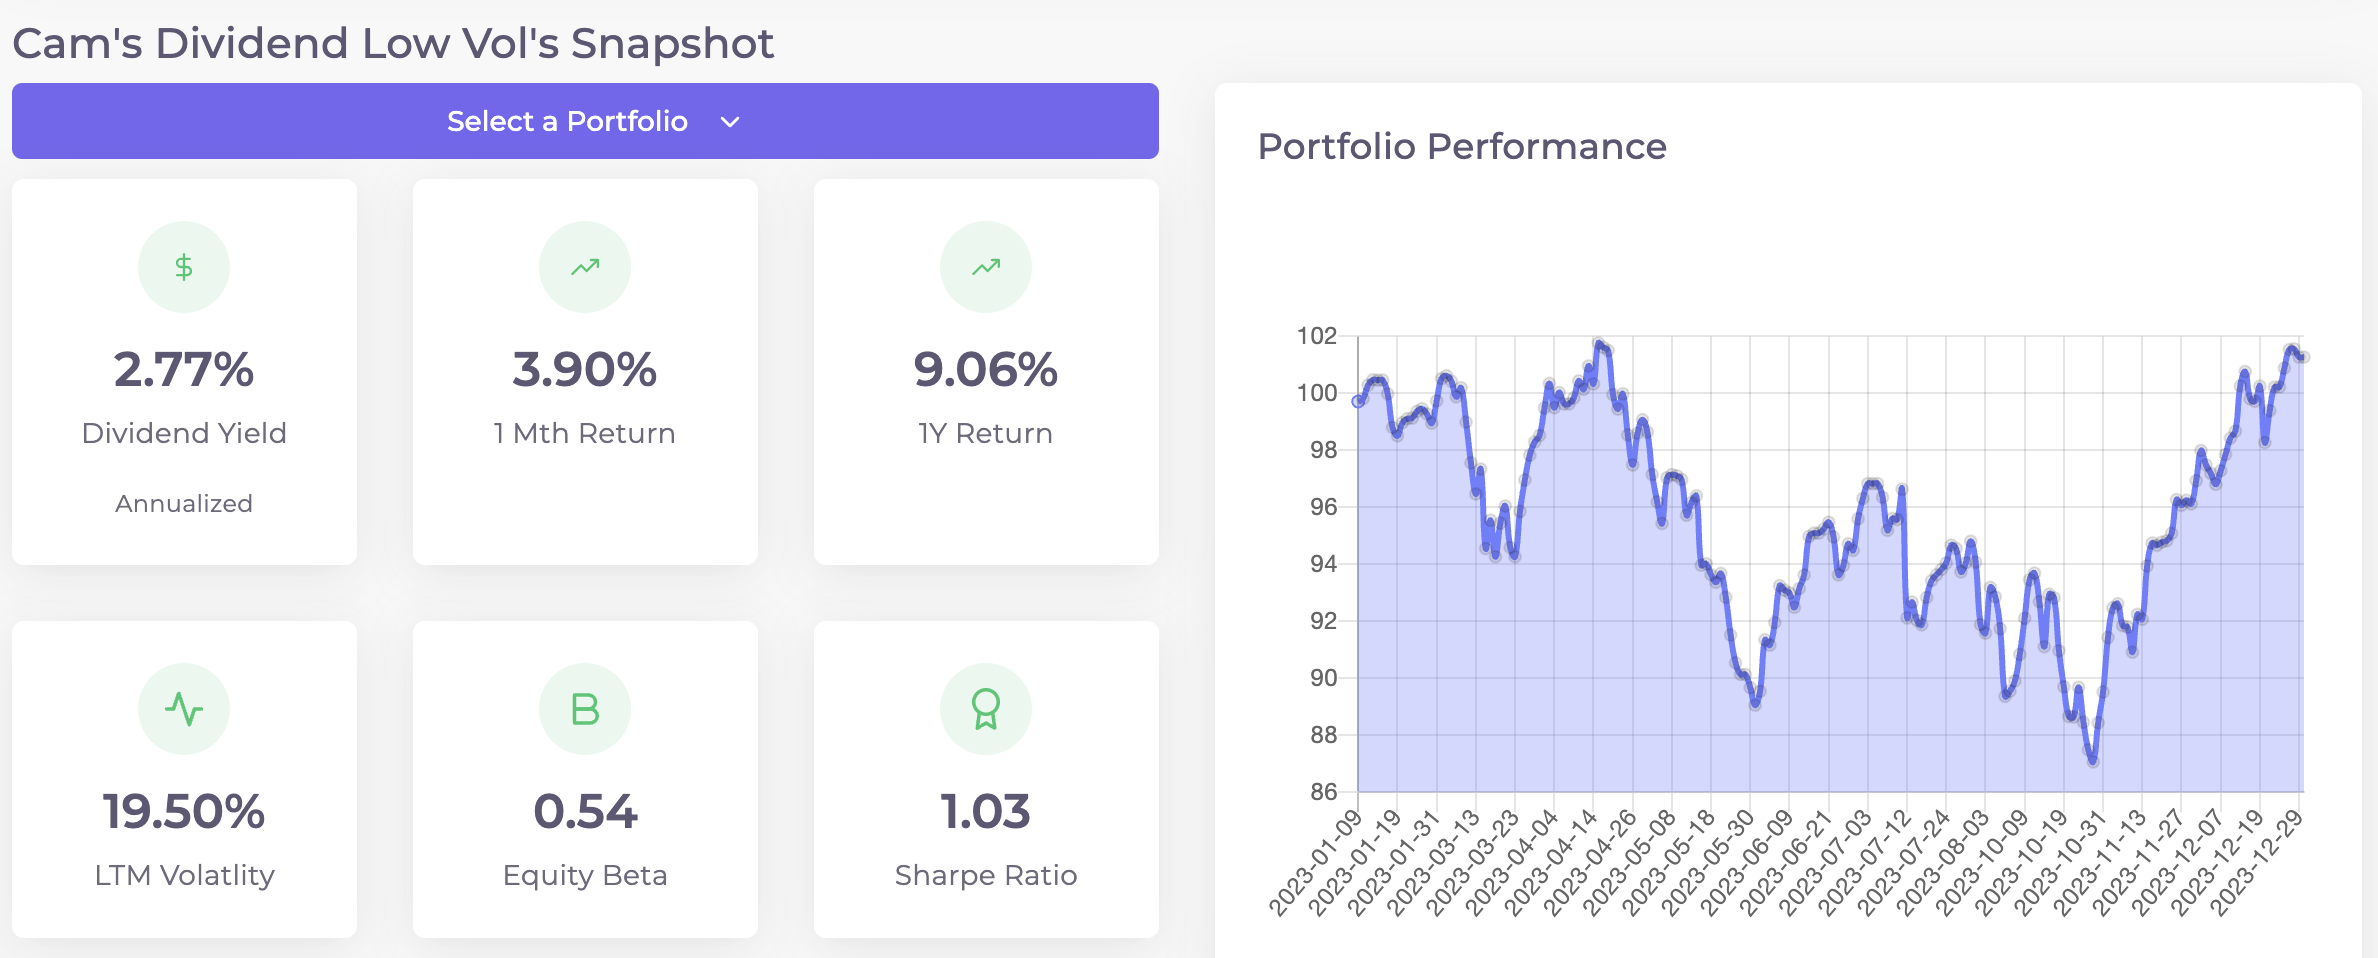Click the growth arrow icon on 1Y Return card
The image size is (2378, 958).
986,266
